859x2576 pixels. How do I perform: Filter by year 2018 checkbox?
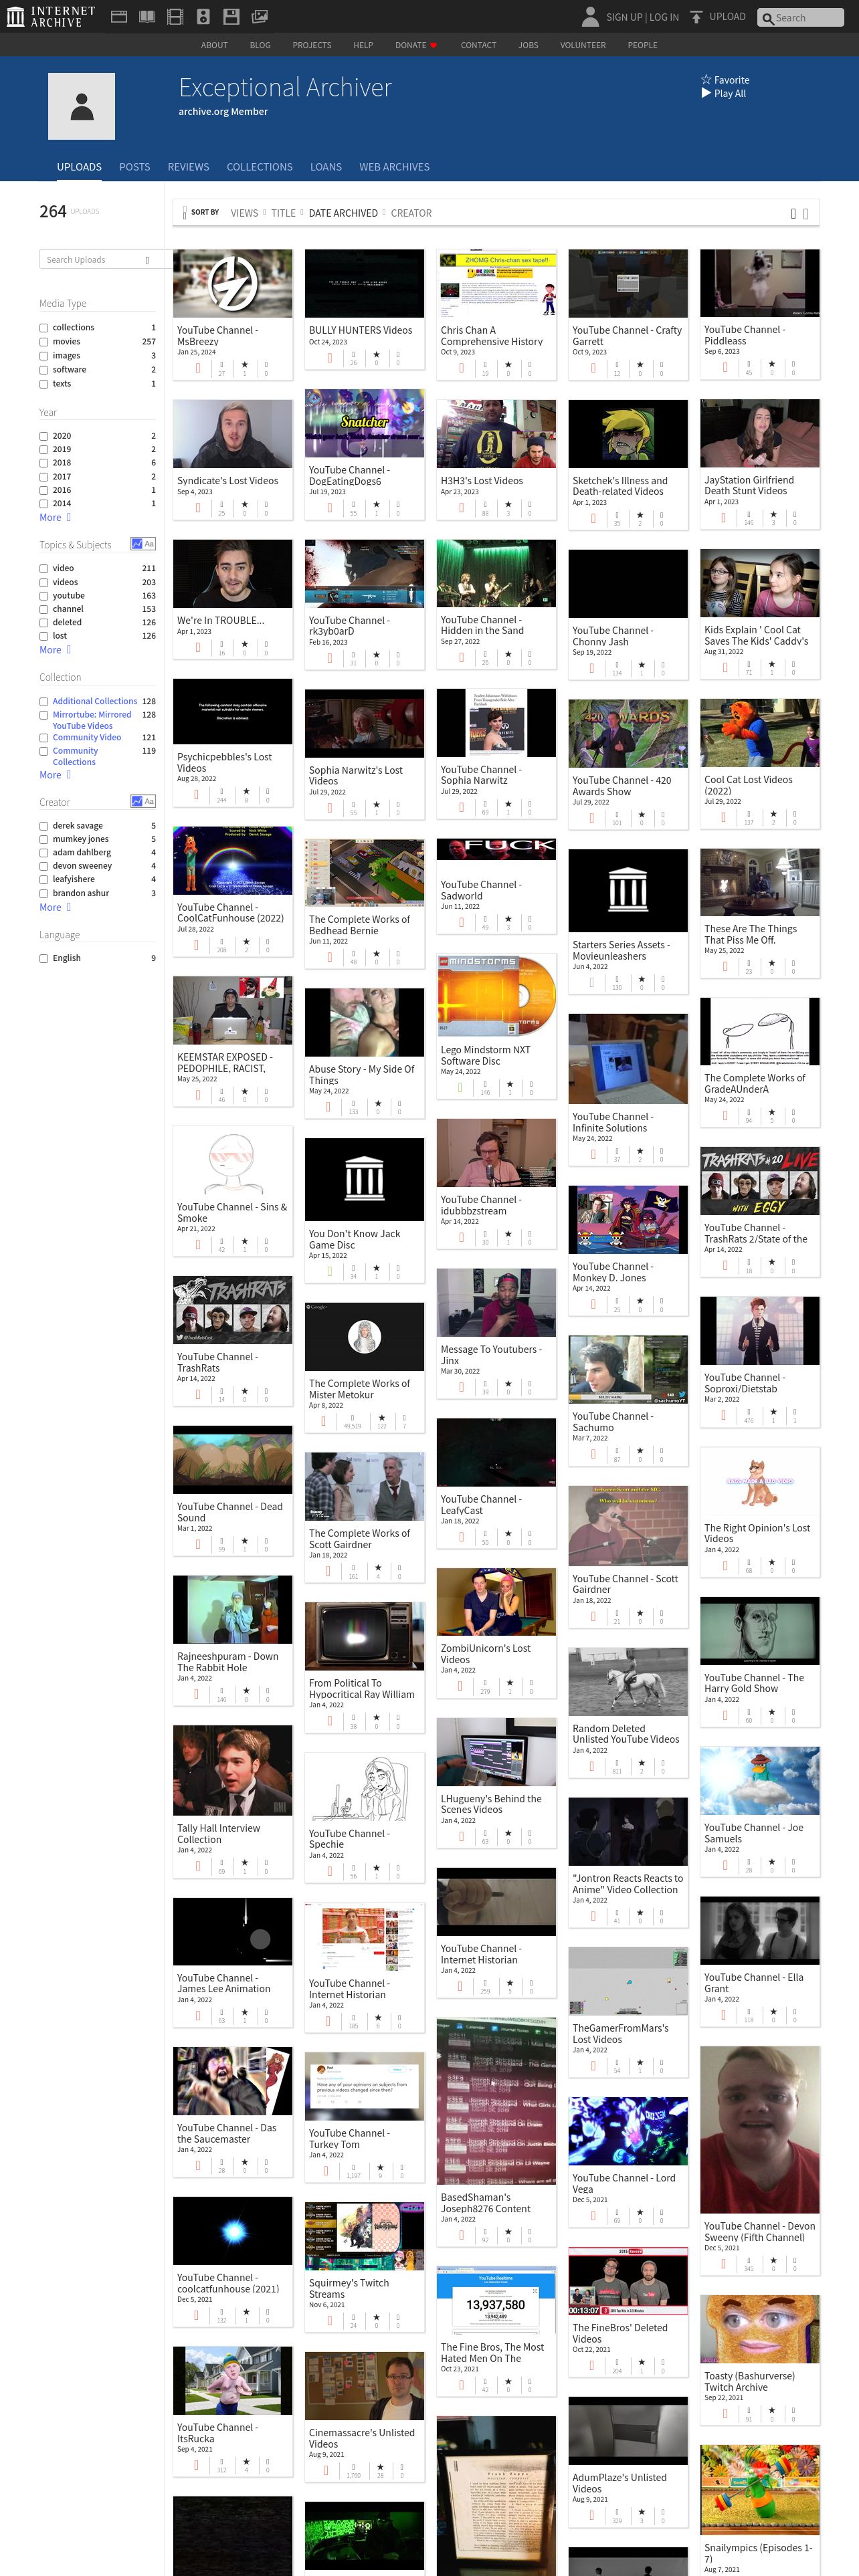point(44,463)
